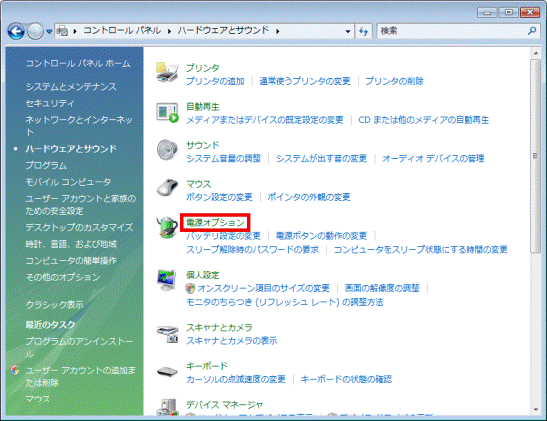Open その他のオプション in sidebar

pyautogui.click(x=63, y=277)
